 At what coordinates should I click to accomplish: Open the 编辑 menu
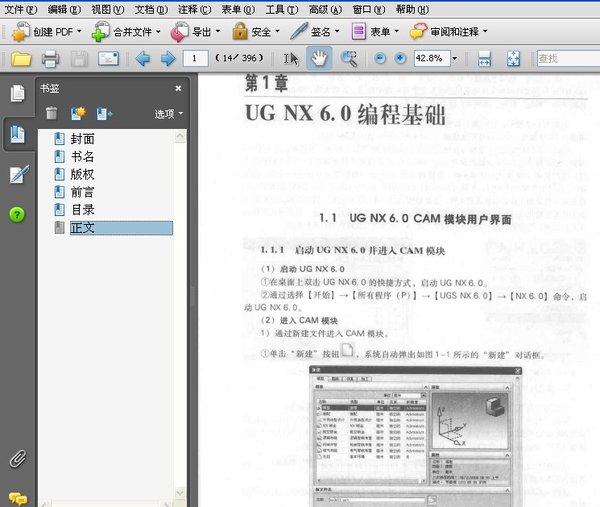tap(64, 9)
